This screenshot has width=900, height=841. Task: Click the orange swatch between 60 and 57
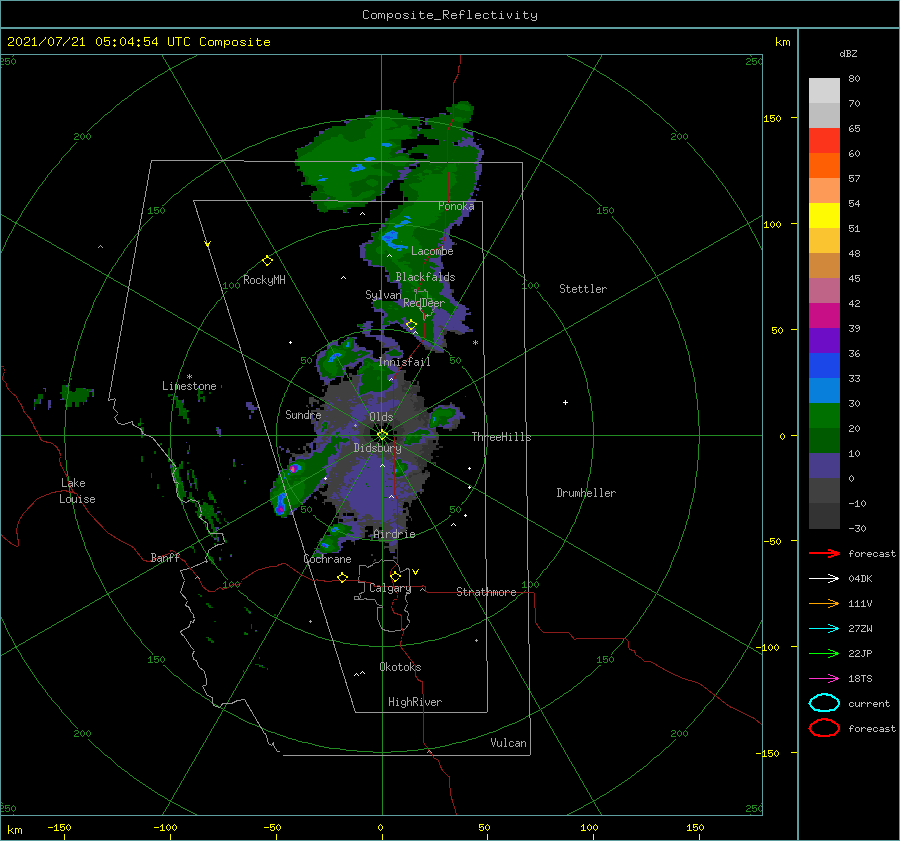click(x=824, y=166)
